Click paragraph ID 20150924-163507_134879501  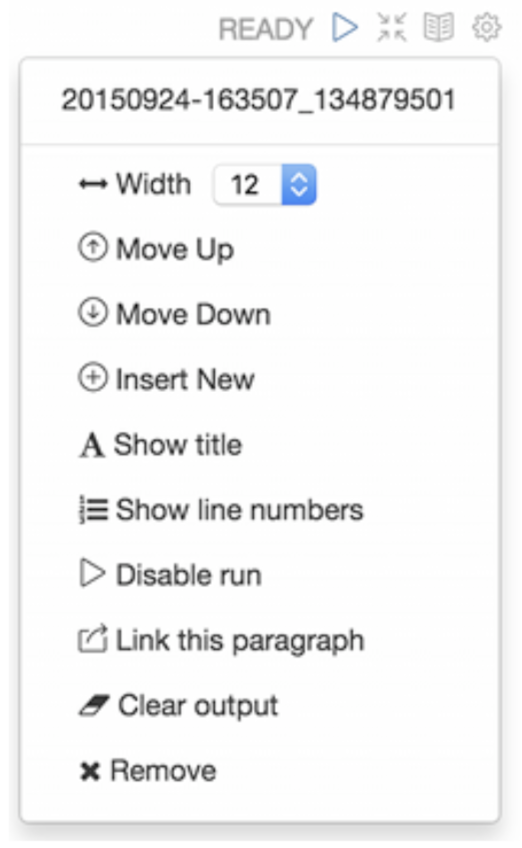(x=258, y=101)
